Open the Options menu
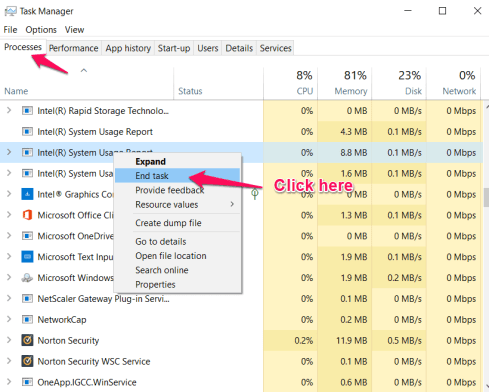The width and height of the screenshot is (489, 392). coord(41,30)
